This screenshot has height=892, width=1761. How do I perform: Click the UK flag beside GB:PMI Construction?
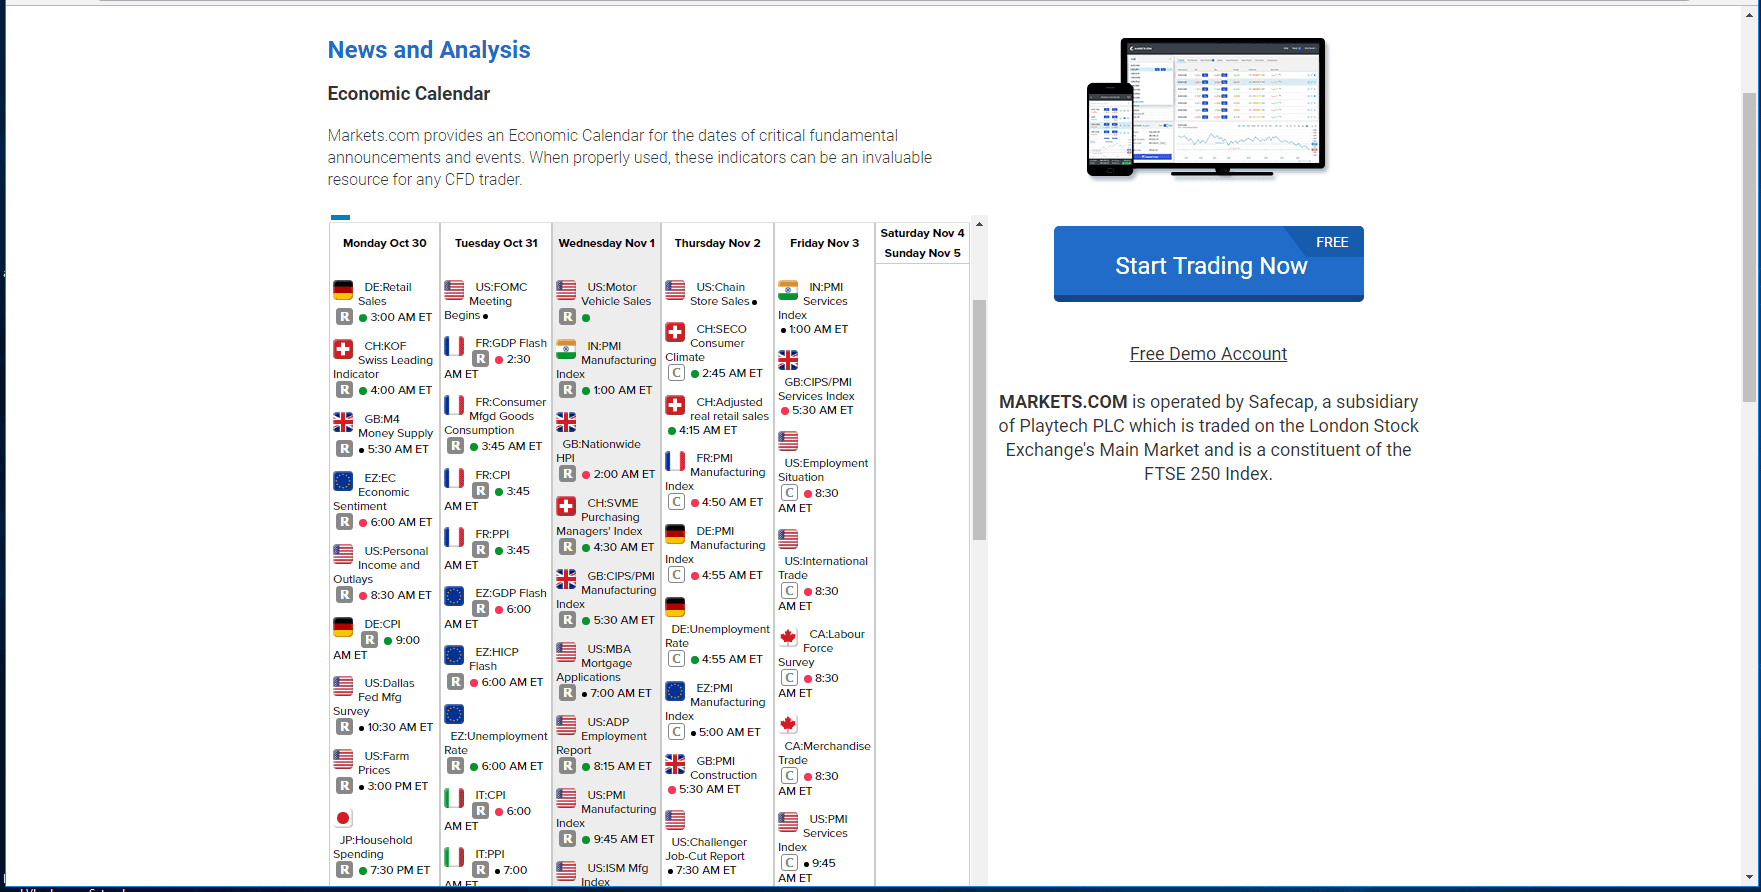pyautogui.click(x=675, y=764)
